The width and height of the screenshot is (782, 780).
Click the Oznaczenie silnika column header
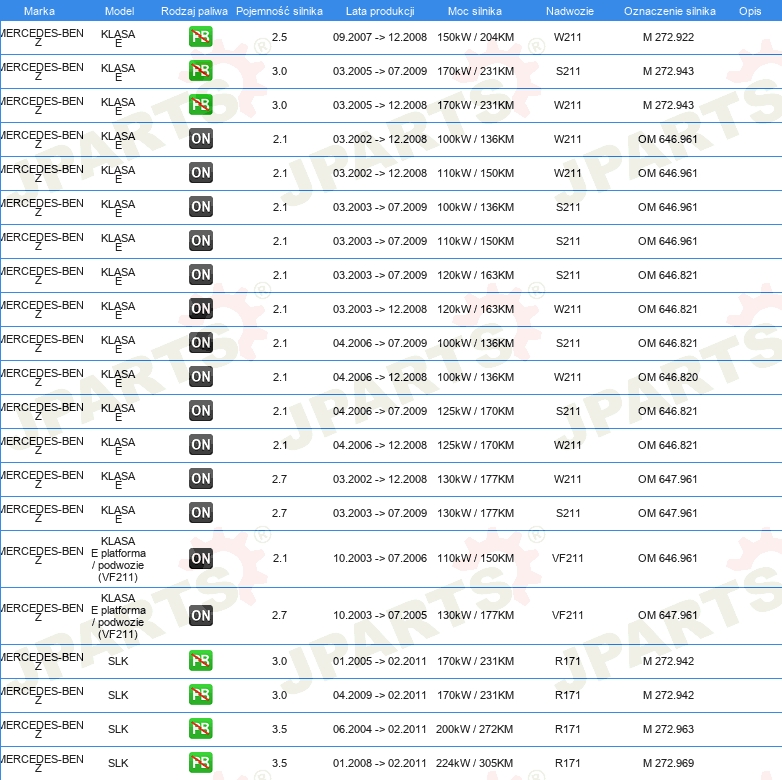669,11
